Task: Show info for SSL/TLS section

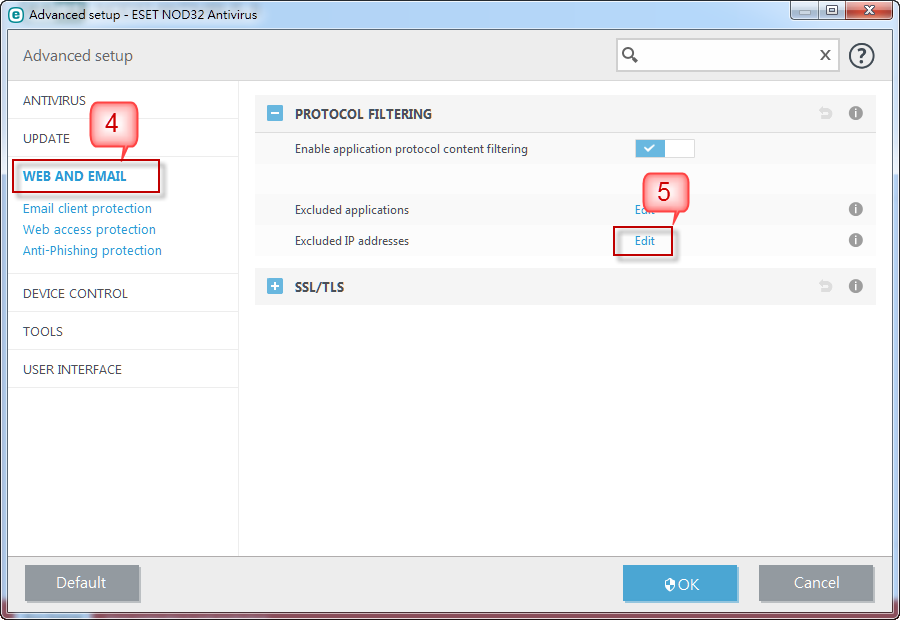Action: [855, 286]
